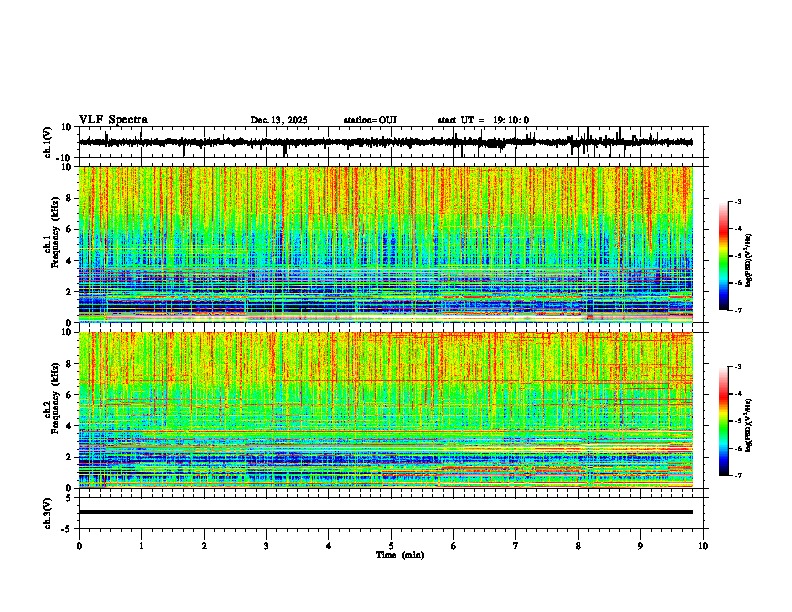This screenshot has height=612, width=792.
Task: Click the '8' tick on the Time axis
Action: click(578, 546)
